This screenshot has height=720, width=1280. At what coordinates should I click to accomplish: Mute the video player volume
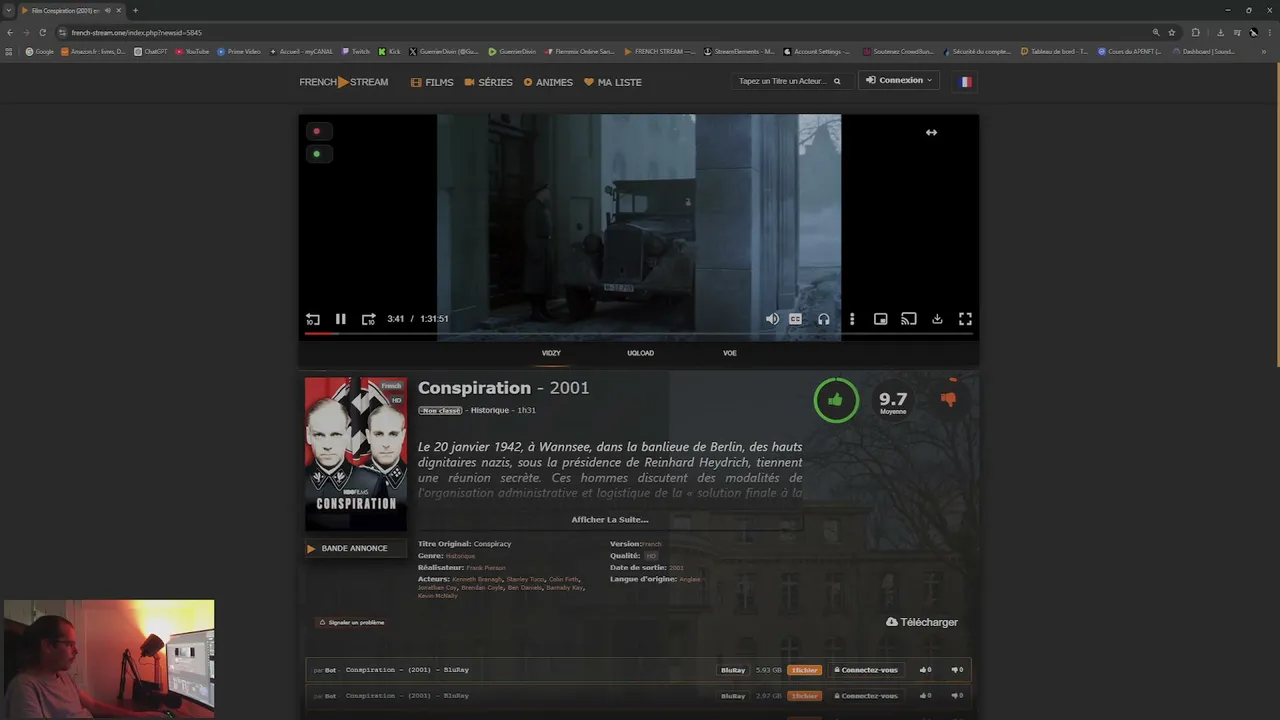pos(772,319)
